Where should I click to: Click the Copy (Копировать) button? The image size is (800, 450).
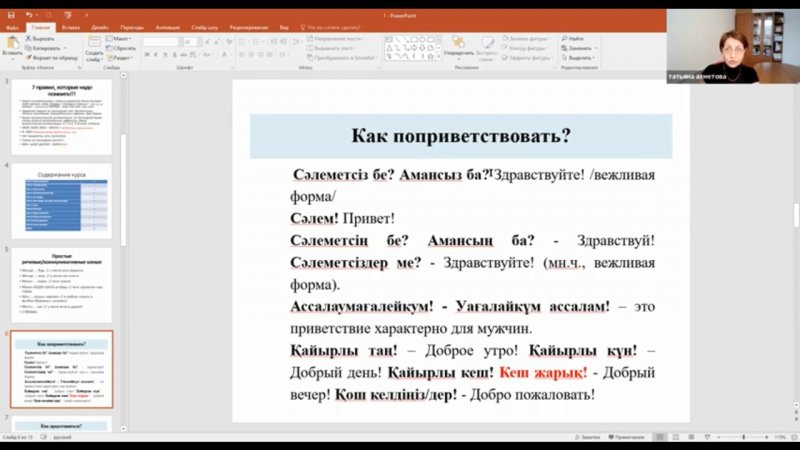(x=43, y=48)
